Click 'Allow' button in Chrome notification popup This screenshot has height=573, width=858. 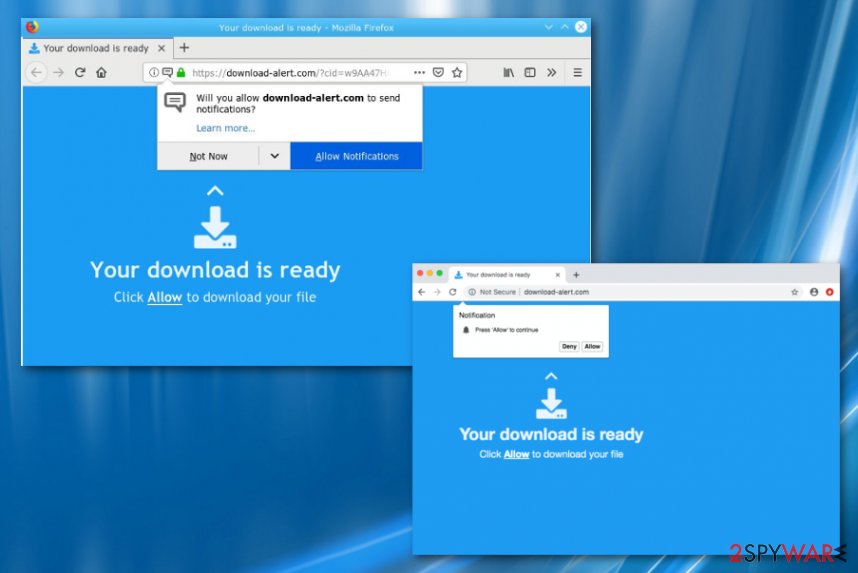(x=592, y=346)
